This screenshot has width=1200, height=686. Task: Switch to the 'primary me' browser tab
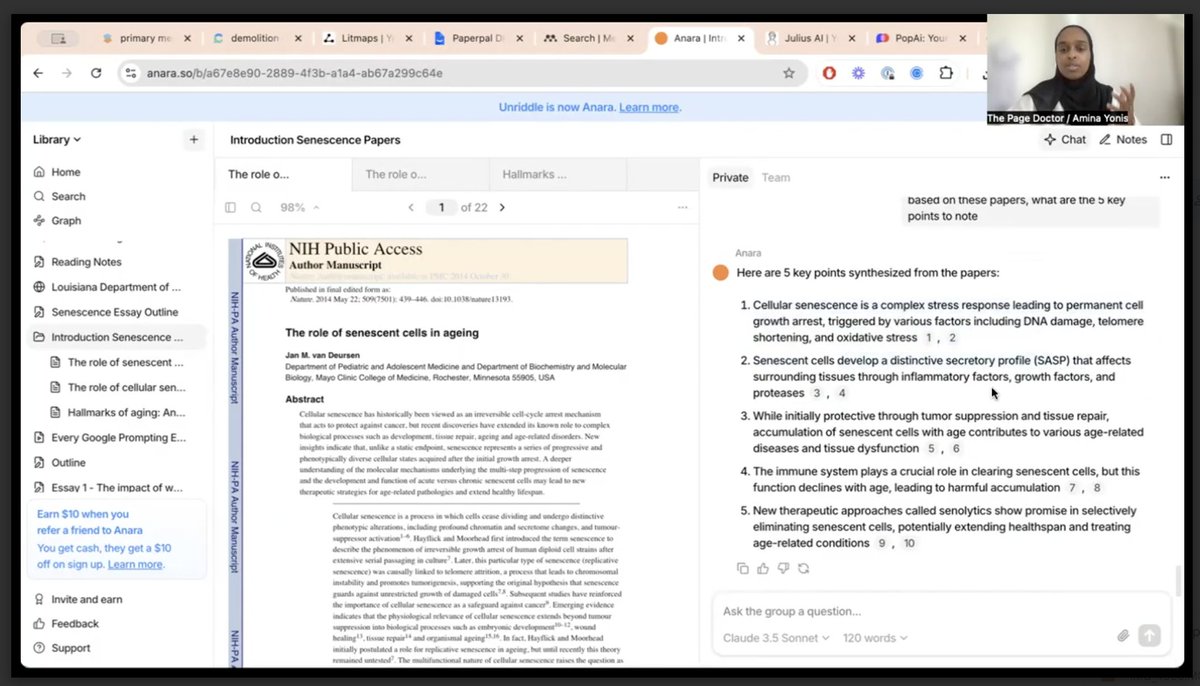[x=146, y=38]
